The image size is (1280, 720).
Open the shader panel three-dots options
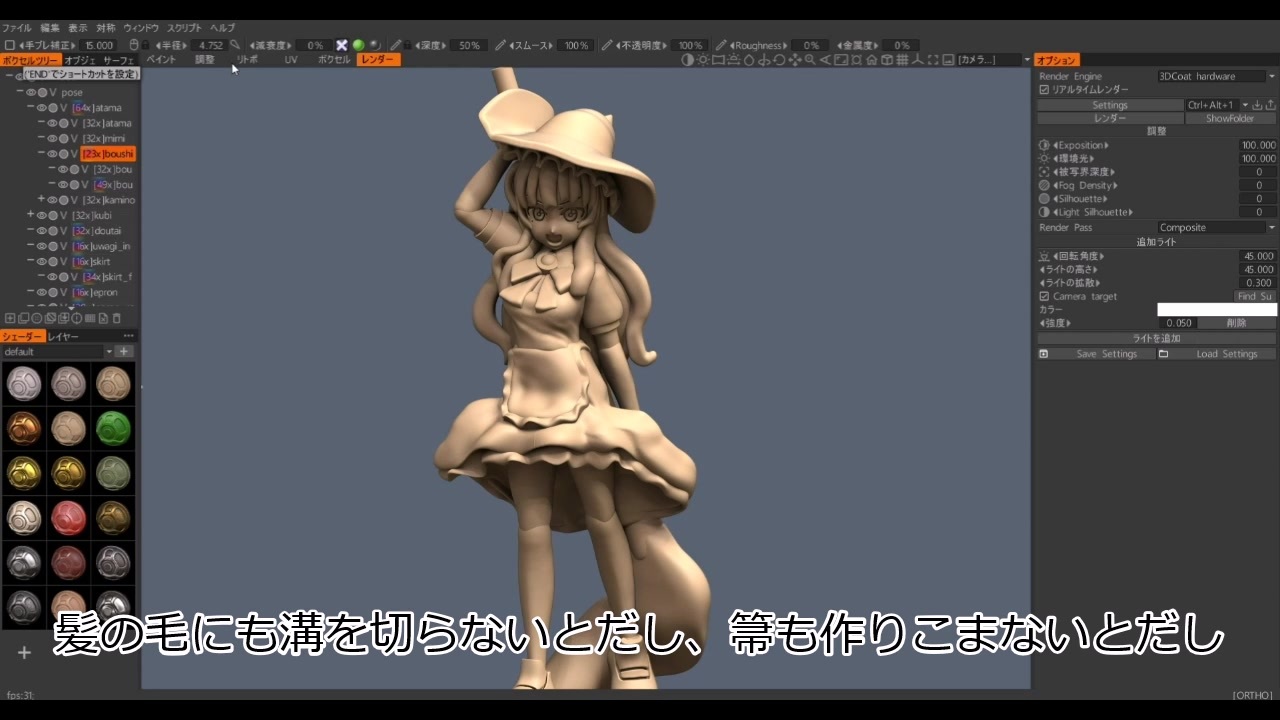(128, 337)
